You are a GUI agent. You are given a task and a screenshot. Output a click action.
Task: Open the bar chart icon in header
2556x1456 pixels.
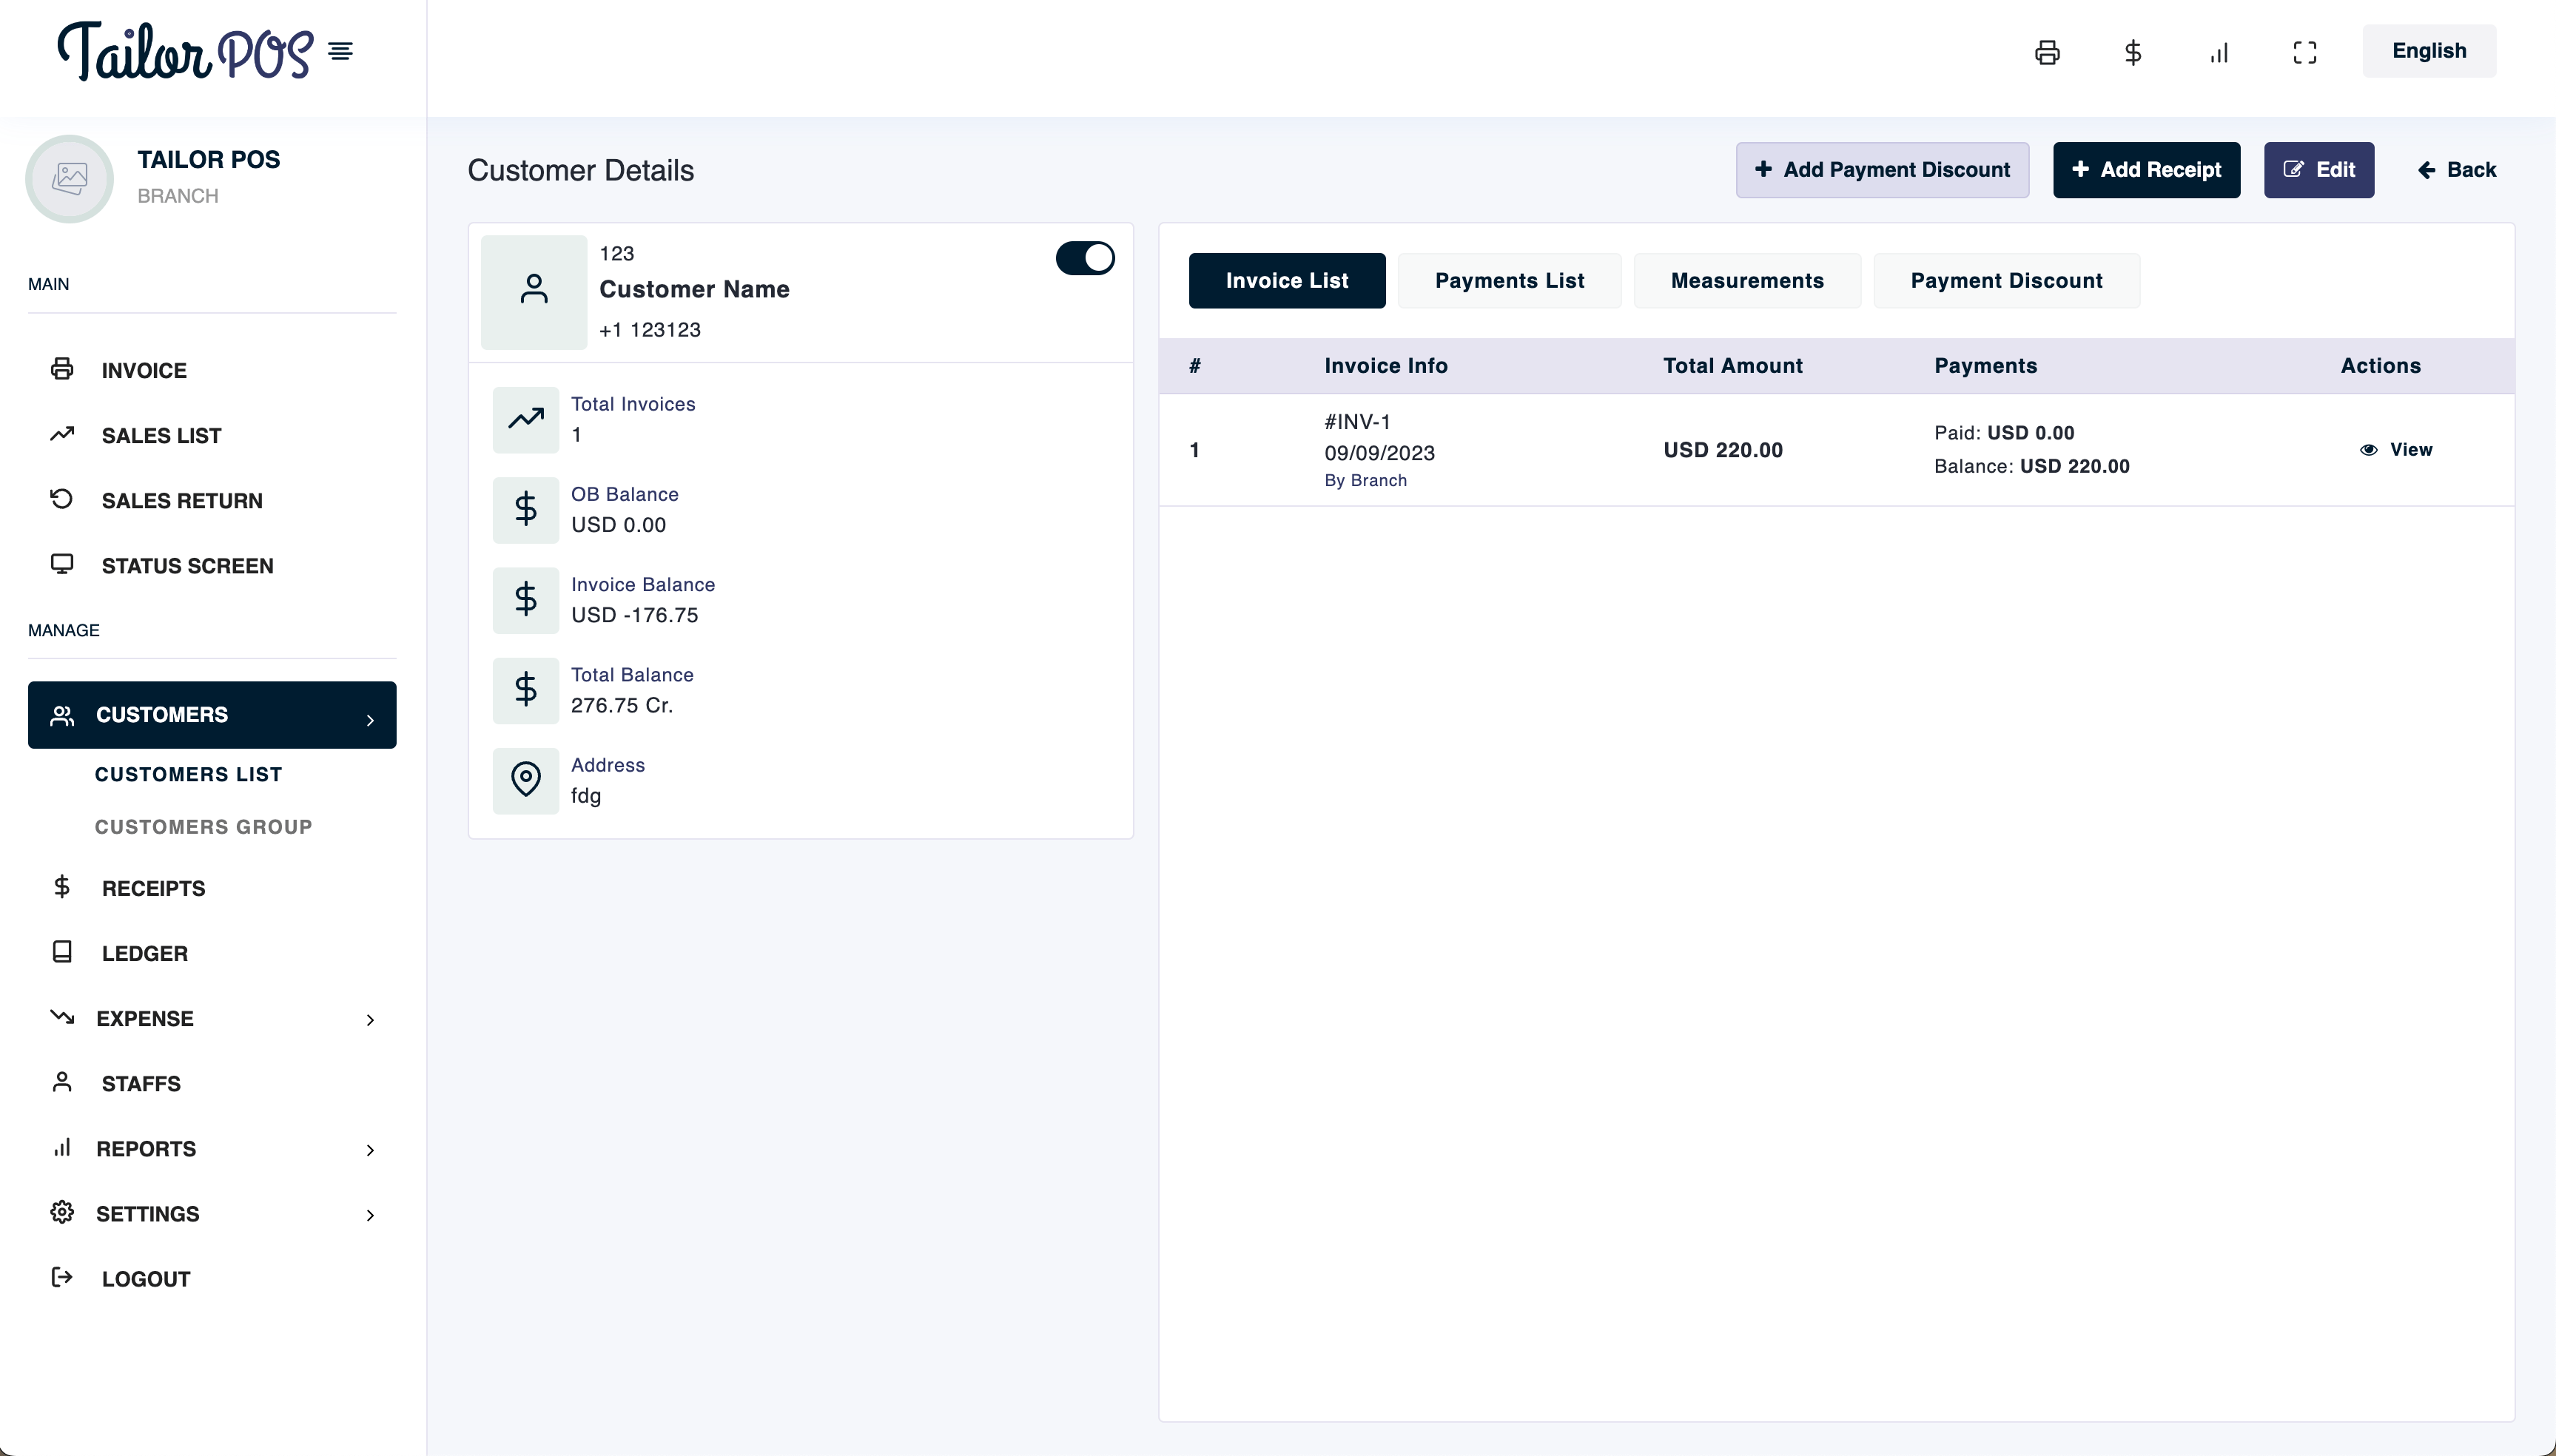(x=2219, y=52)
